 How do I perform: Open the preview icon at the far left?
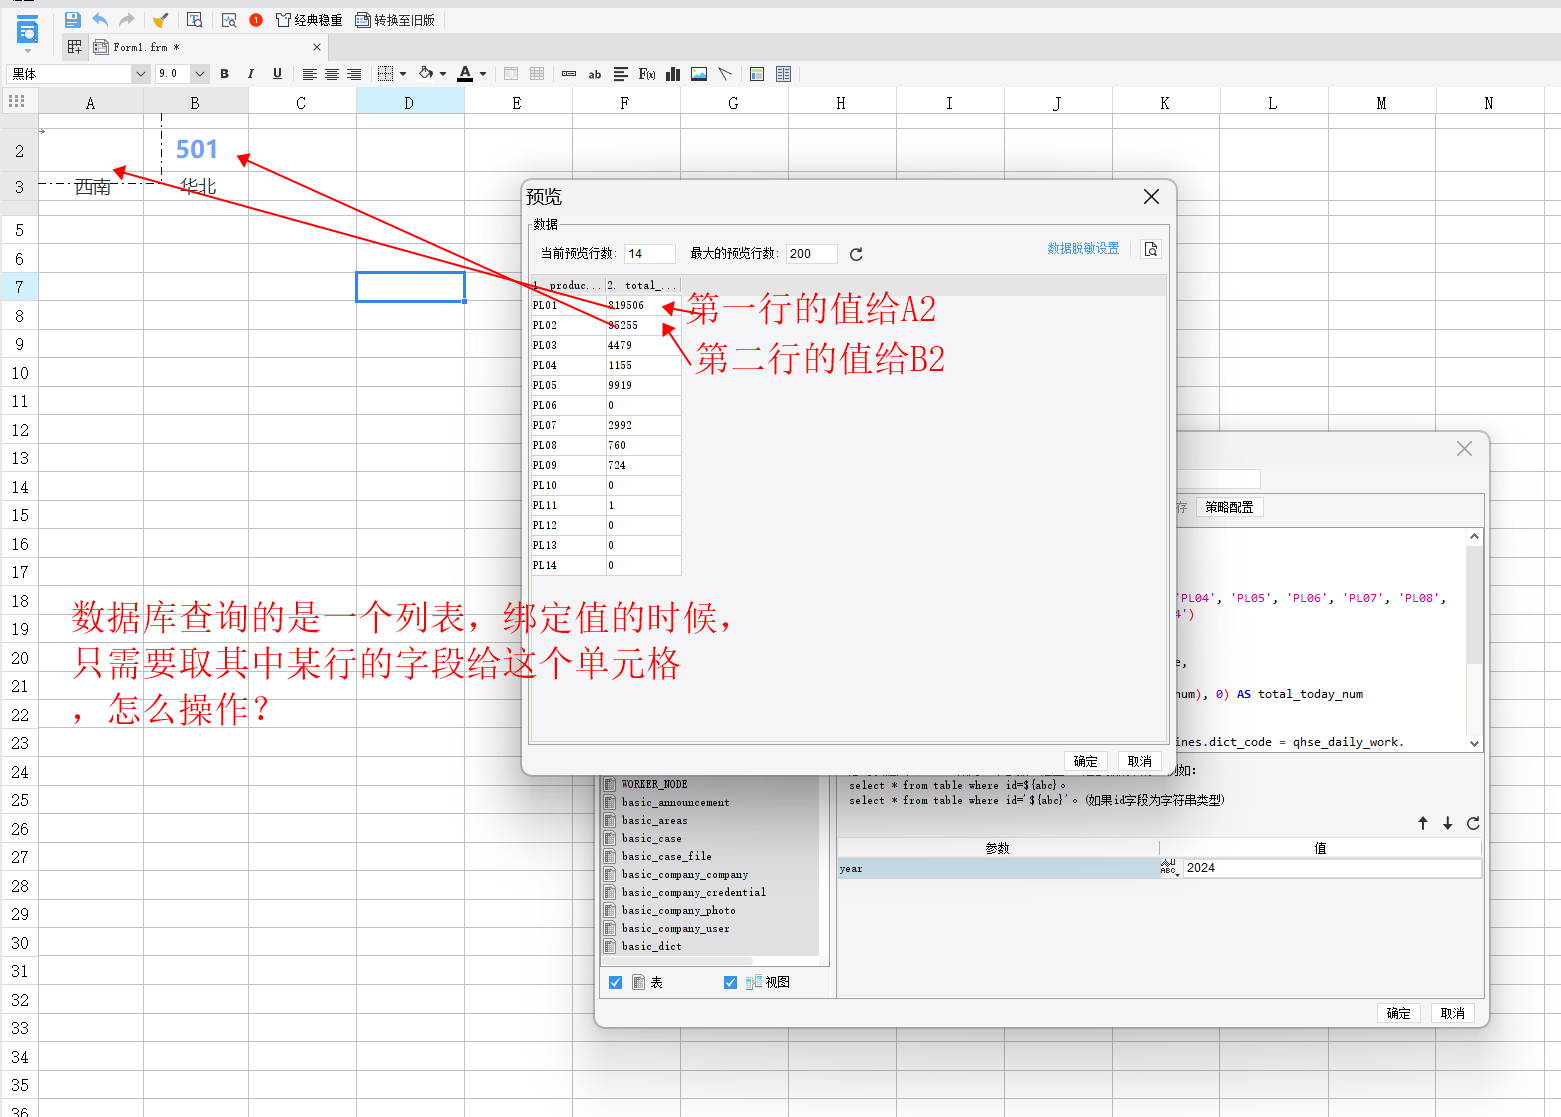click(x=28, y=30)
